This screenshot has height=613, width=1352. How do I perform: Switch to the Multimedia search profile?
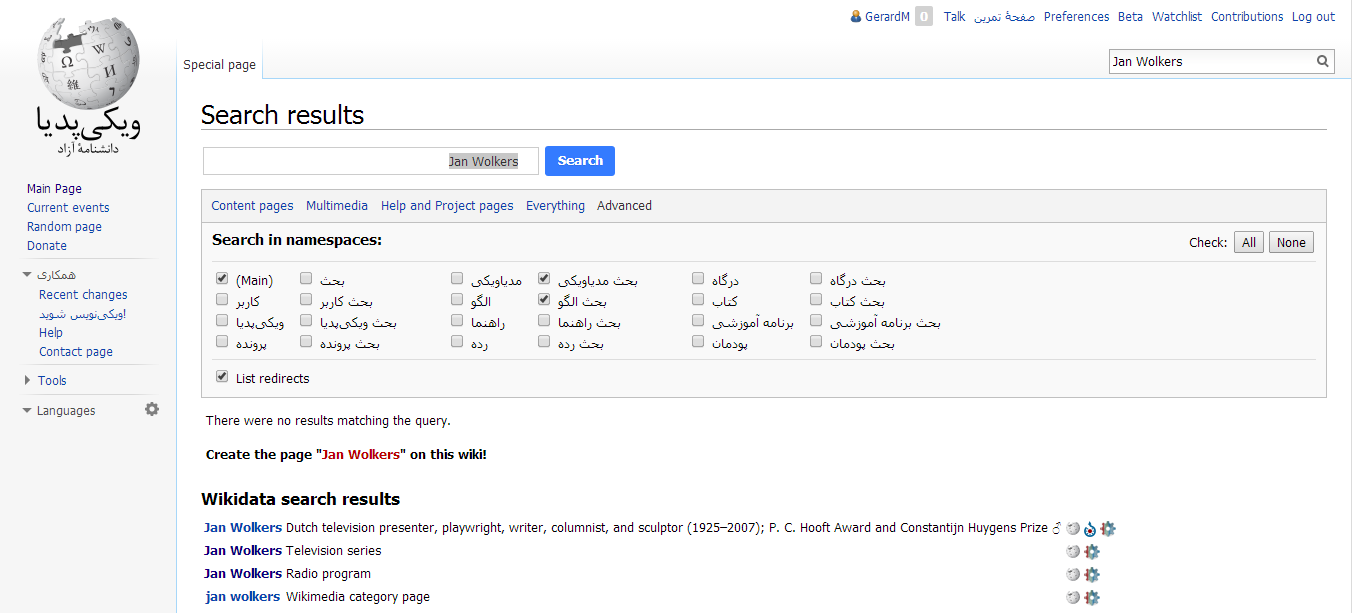tap(337, 206)
